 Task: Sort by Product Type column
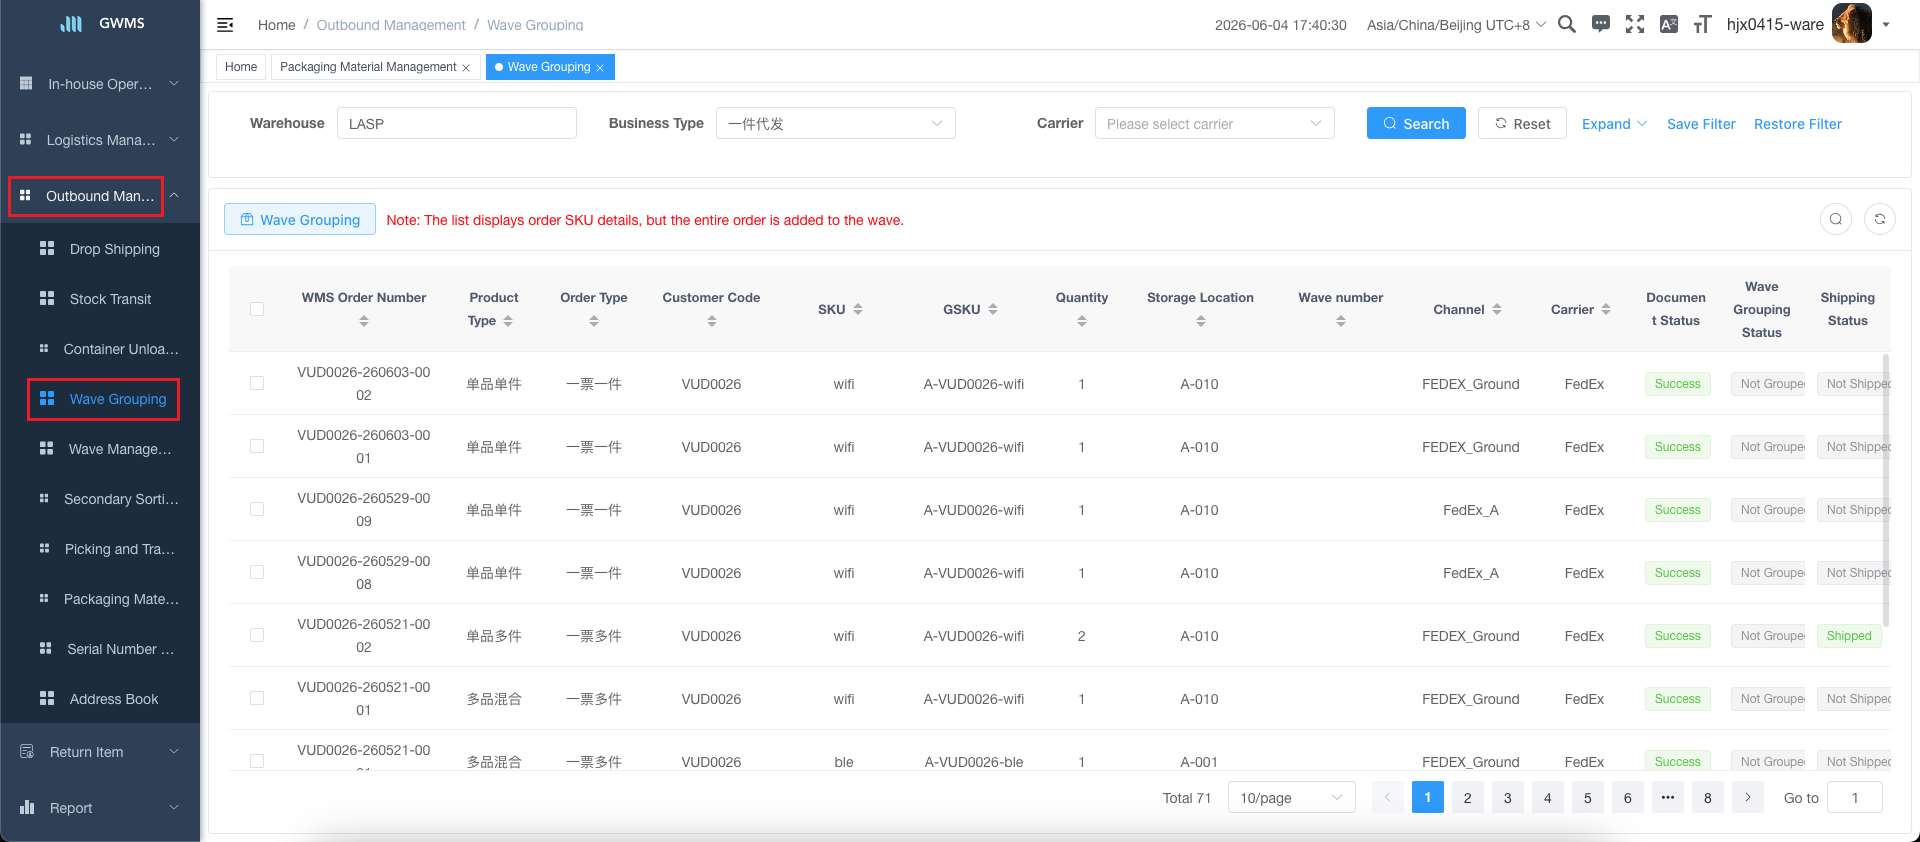tap(508, 321)
